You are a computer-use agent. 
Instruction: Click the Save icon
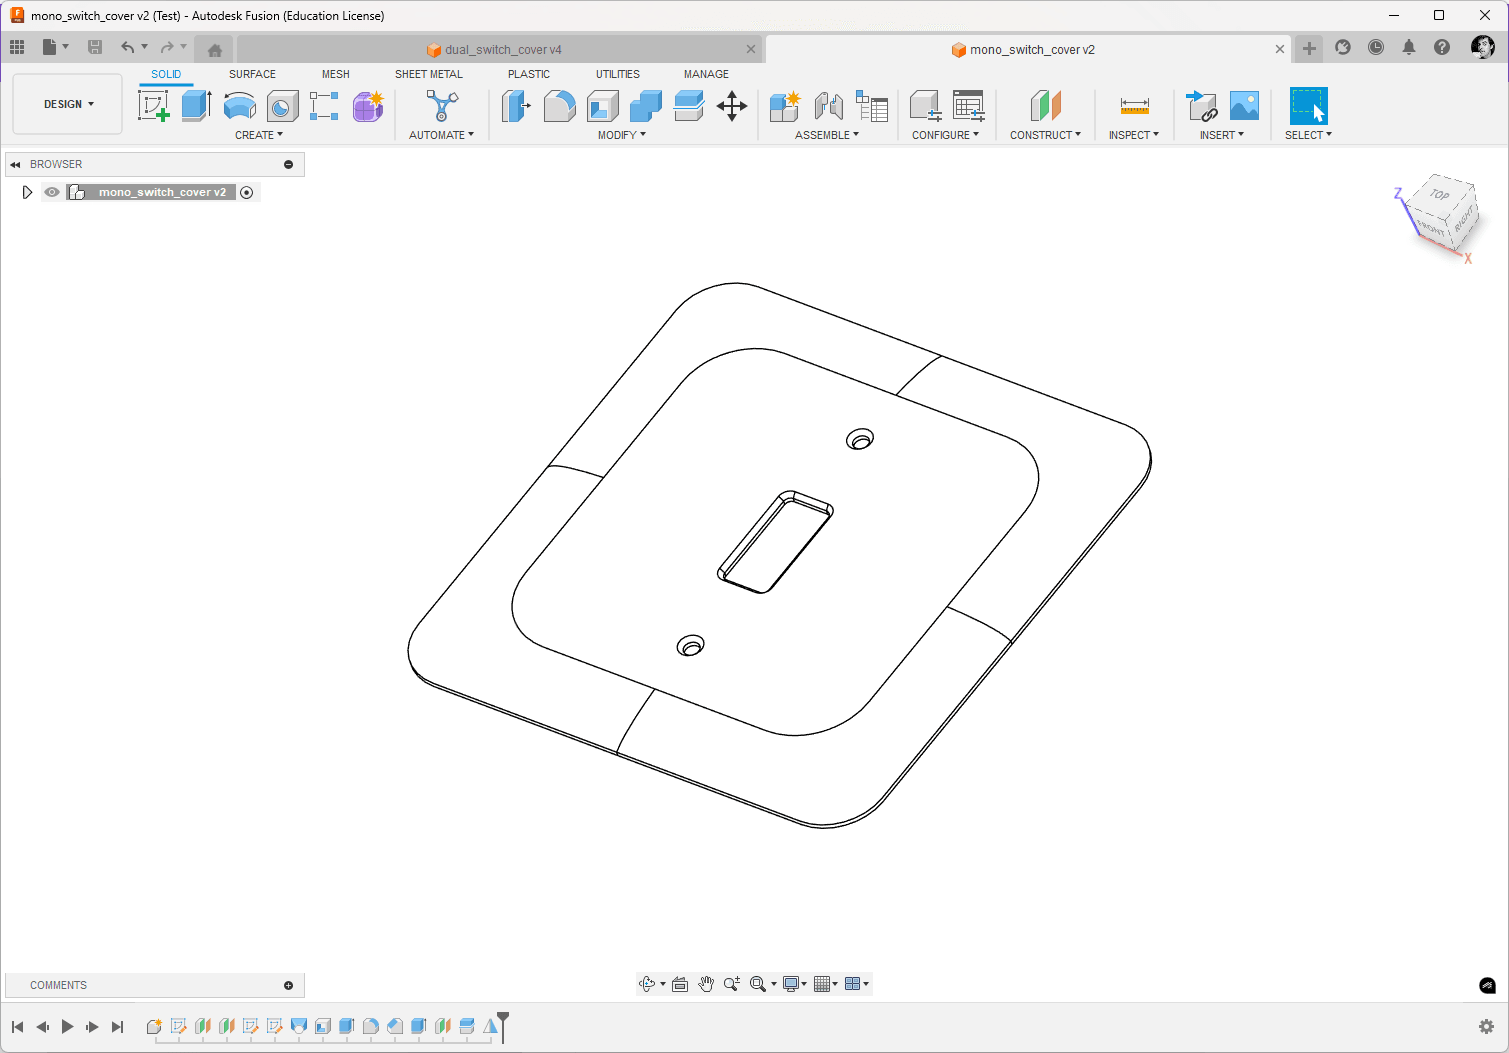pos(95,47)
